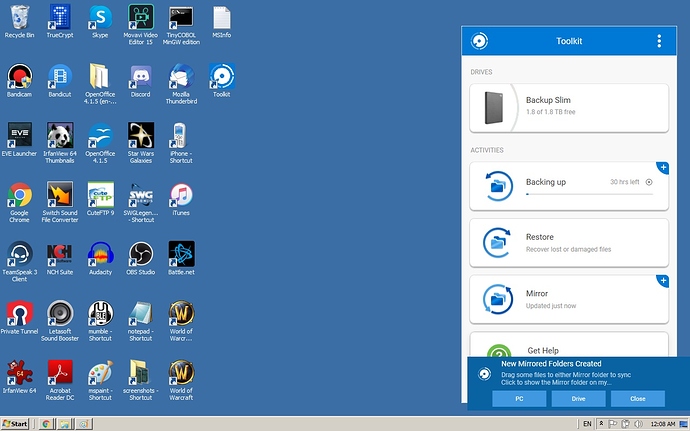Select the iPhone - Shortcut icon

[x=181, y=143]
